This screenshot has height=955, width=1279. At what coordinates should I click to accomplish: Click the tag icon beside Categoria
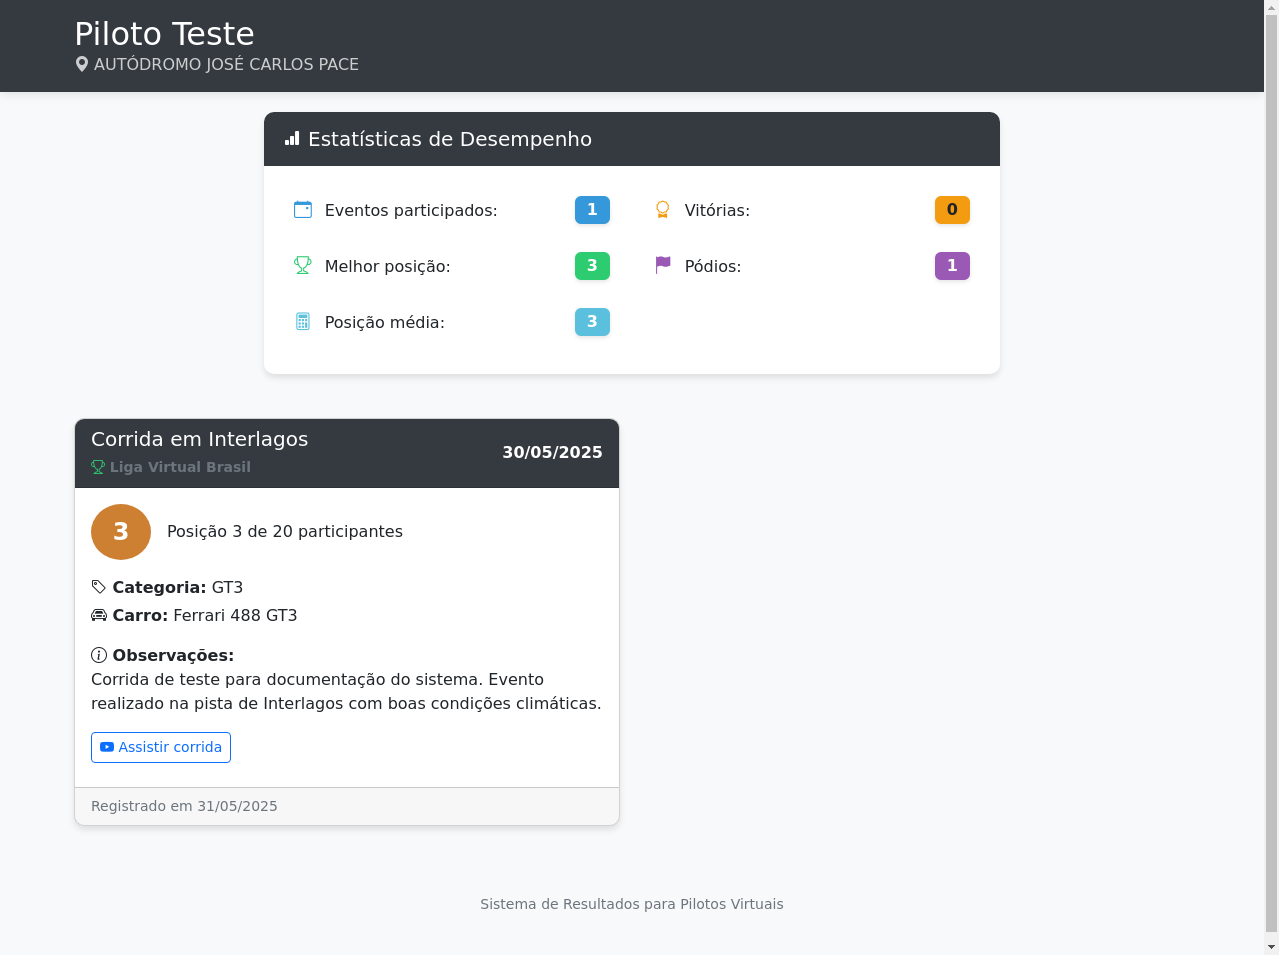99,587
